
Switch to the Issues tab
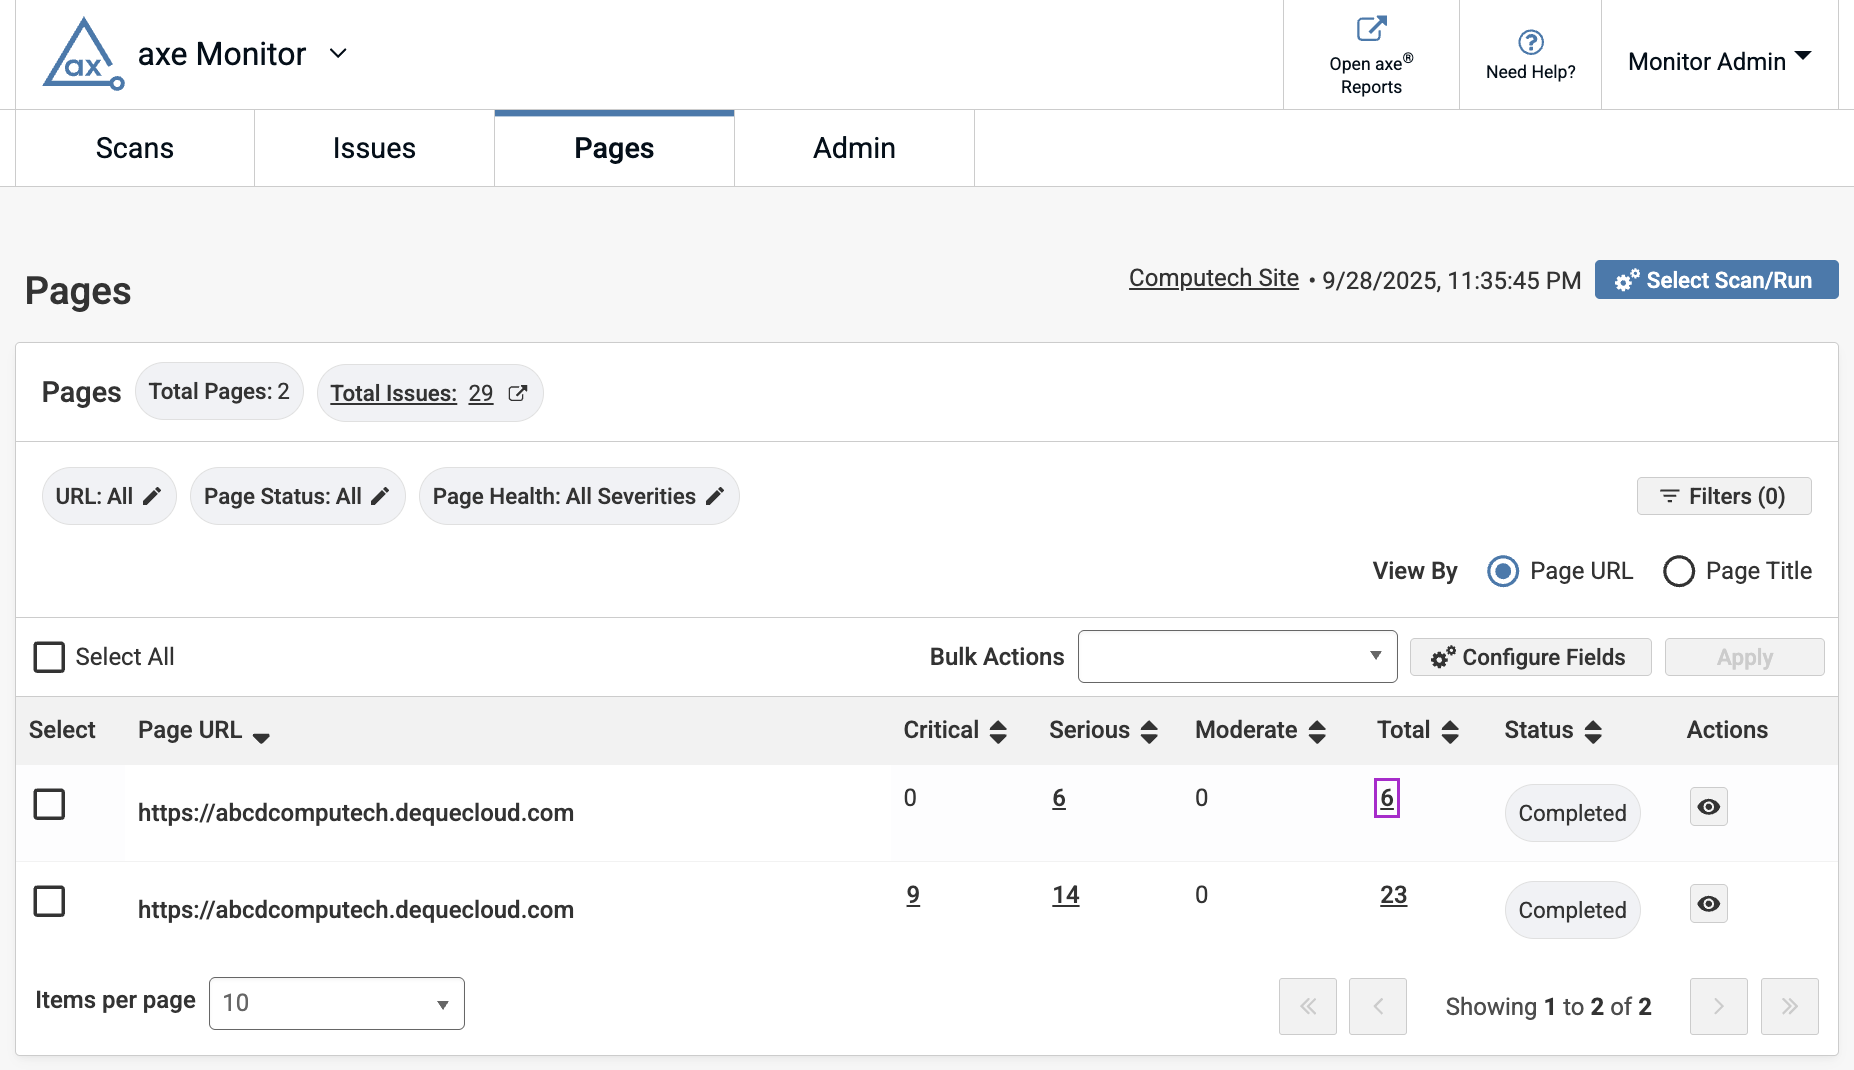pyautogui.click(x=373, y=148)
